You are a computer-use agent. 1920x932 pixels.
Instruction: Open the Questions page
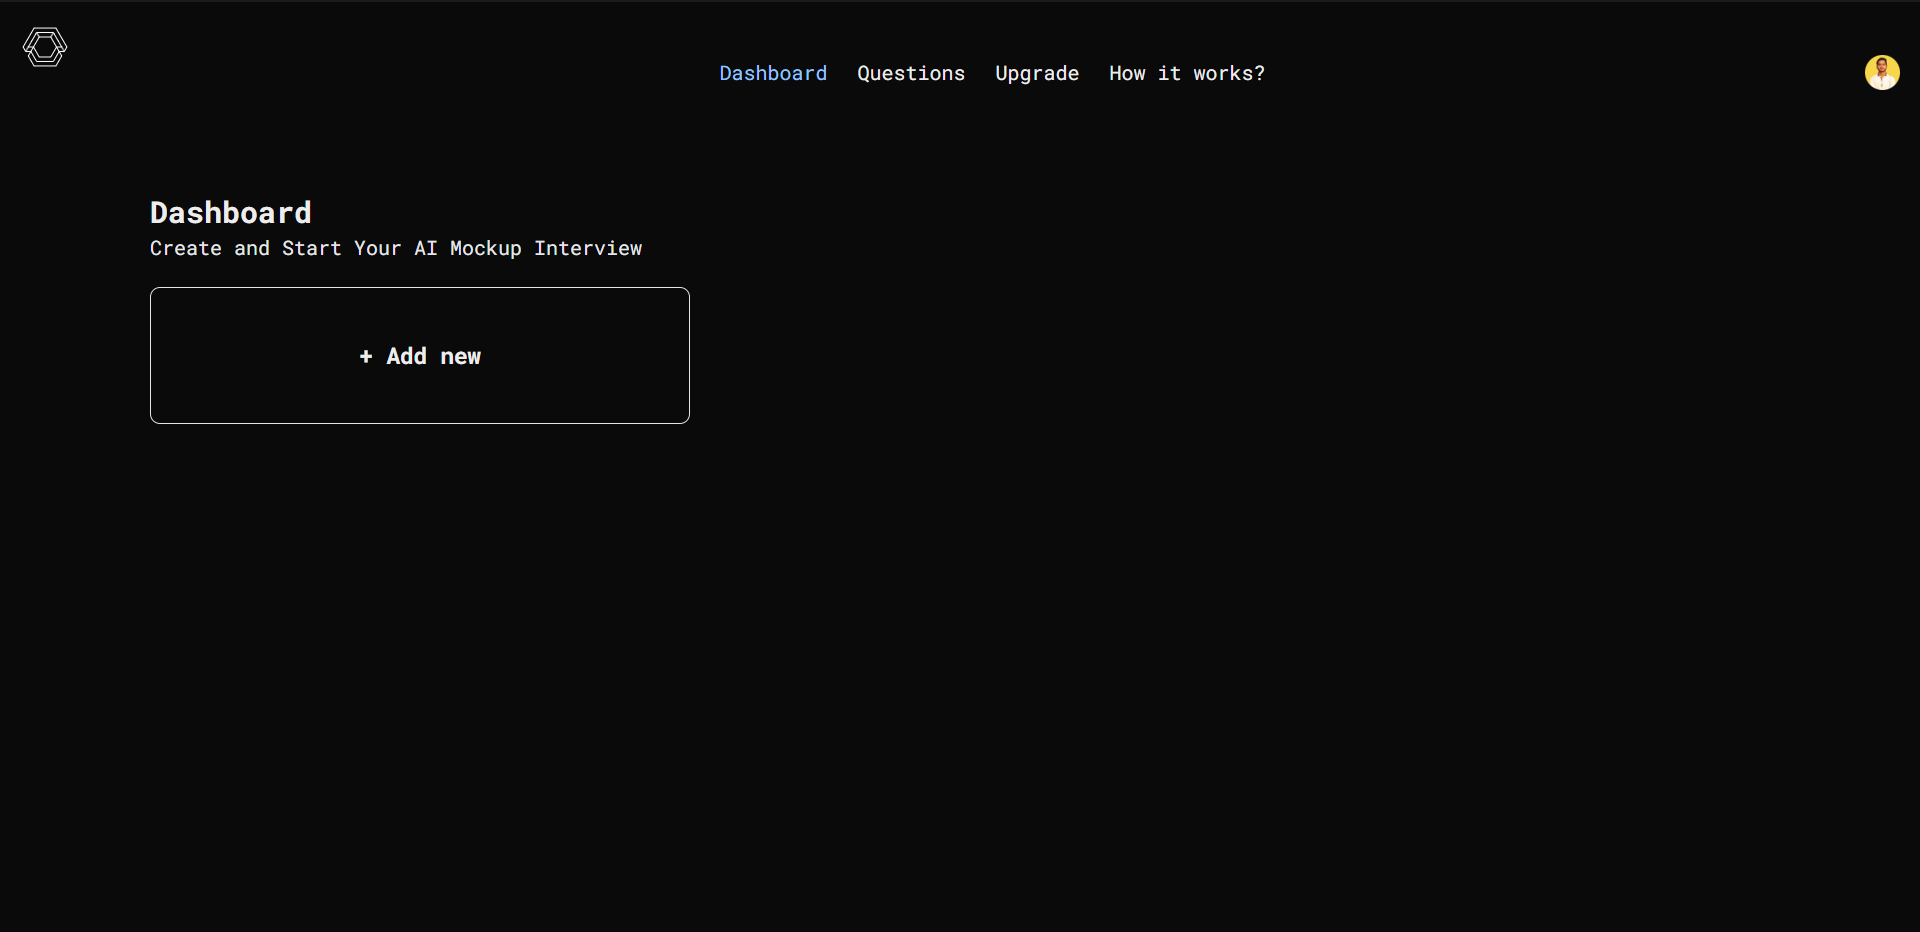pyautogui.click(x=910, y=74)
